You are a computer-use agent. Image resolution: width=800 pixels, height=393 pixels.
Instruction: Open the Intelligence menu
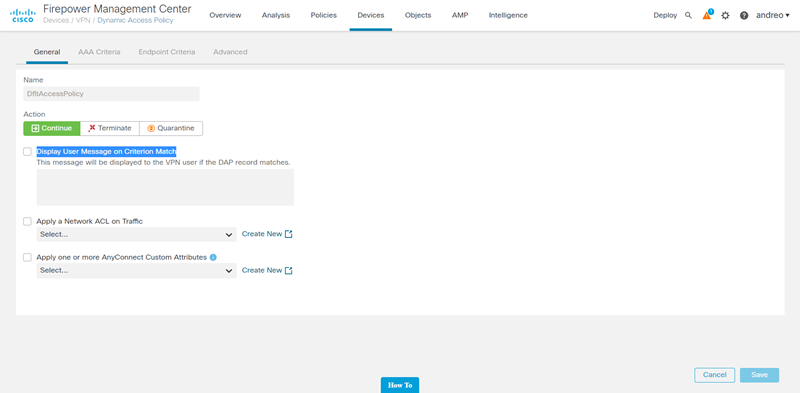point(508,15)
